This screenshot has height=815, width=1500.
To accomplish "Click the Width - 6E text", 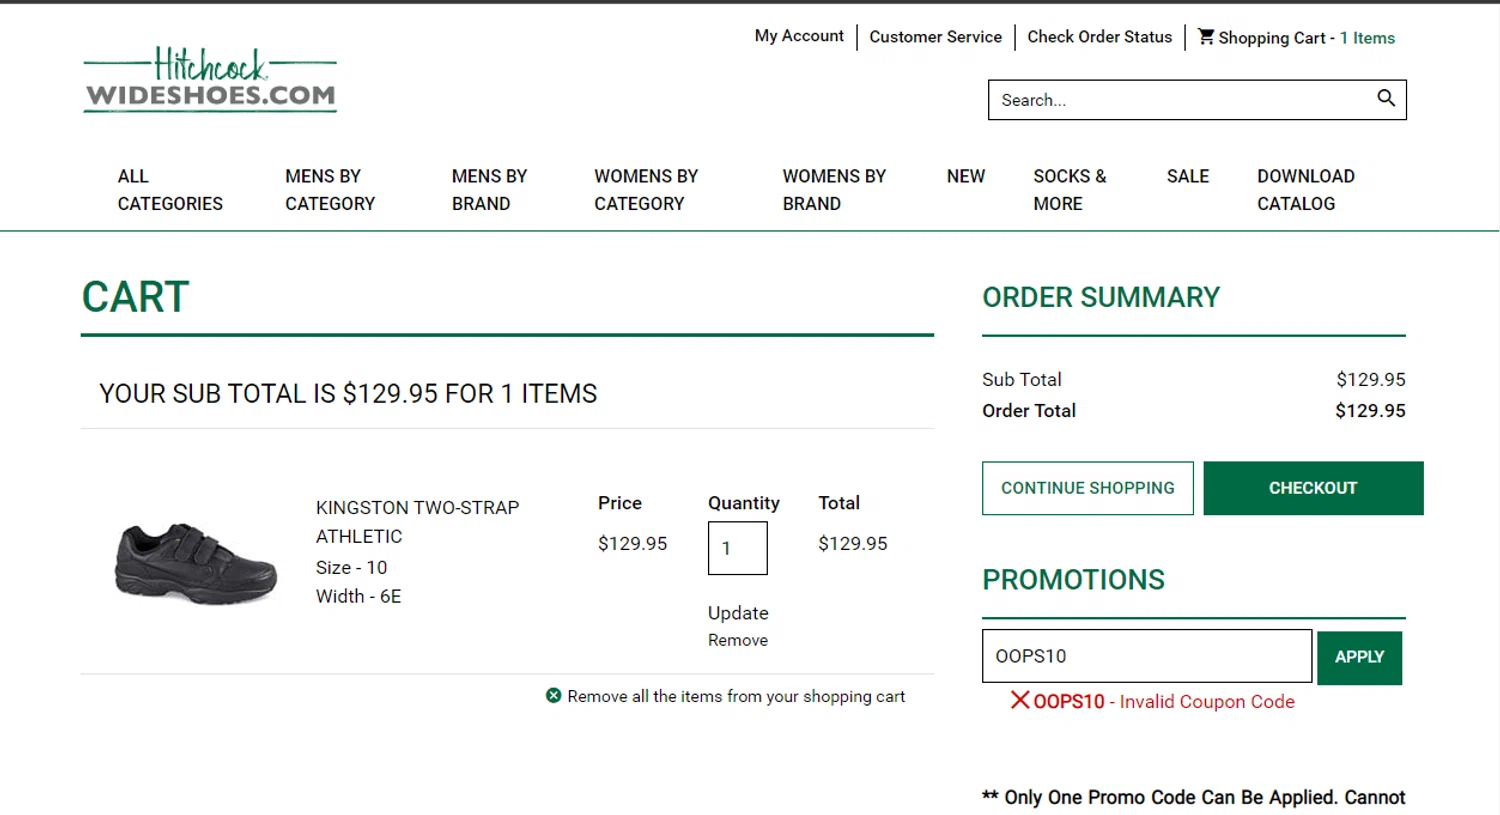I will click(x=358, y=597).
